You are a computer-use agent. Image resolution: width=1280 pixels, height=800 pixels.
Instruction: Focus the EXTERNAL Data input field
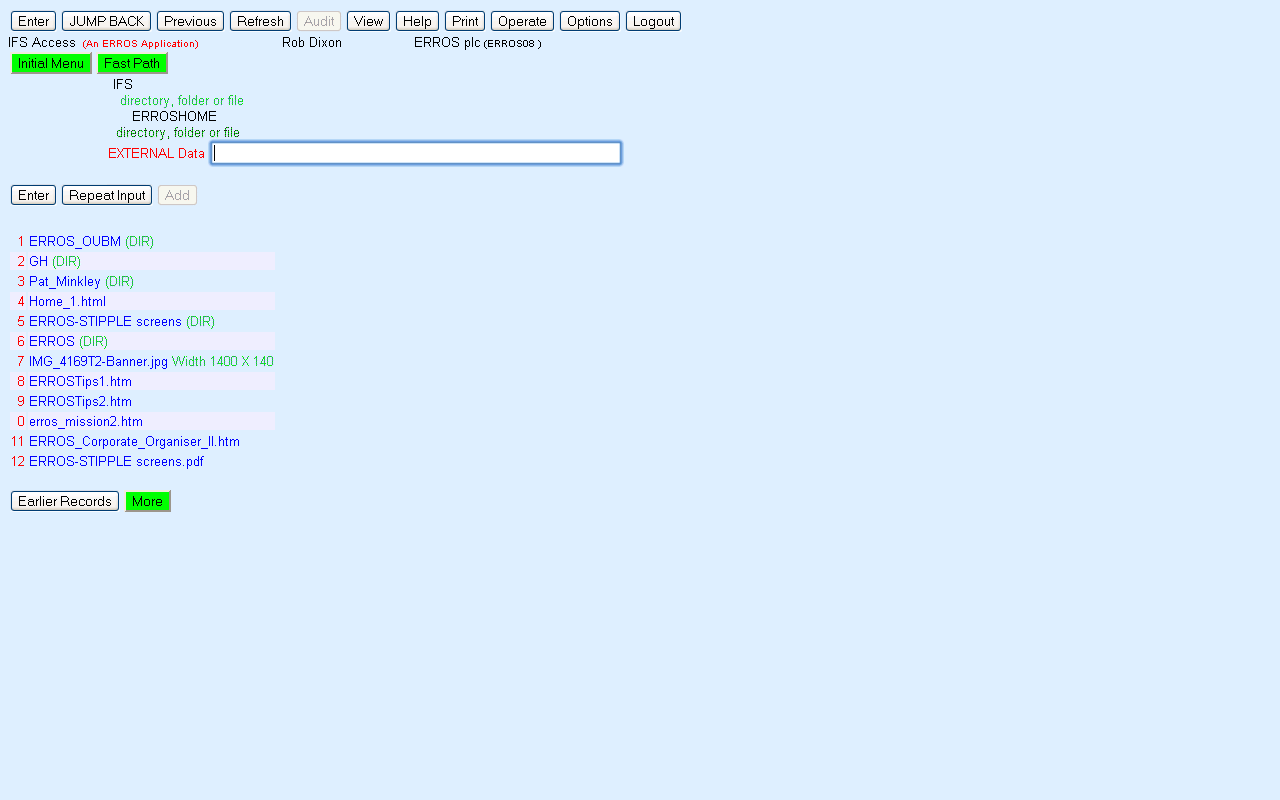coord(416,153)
